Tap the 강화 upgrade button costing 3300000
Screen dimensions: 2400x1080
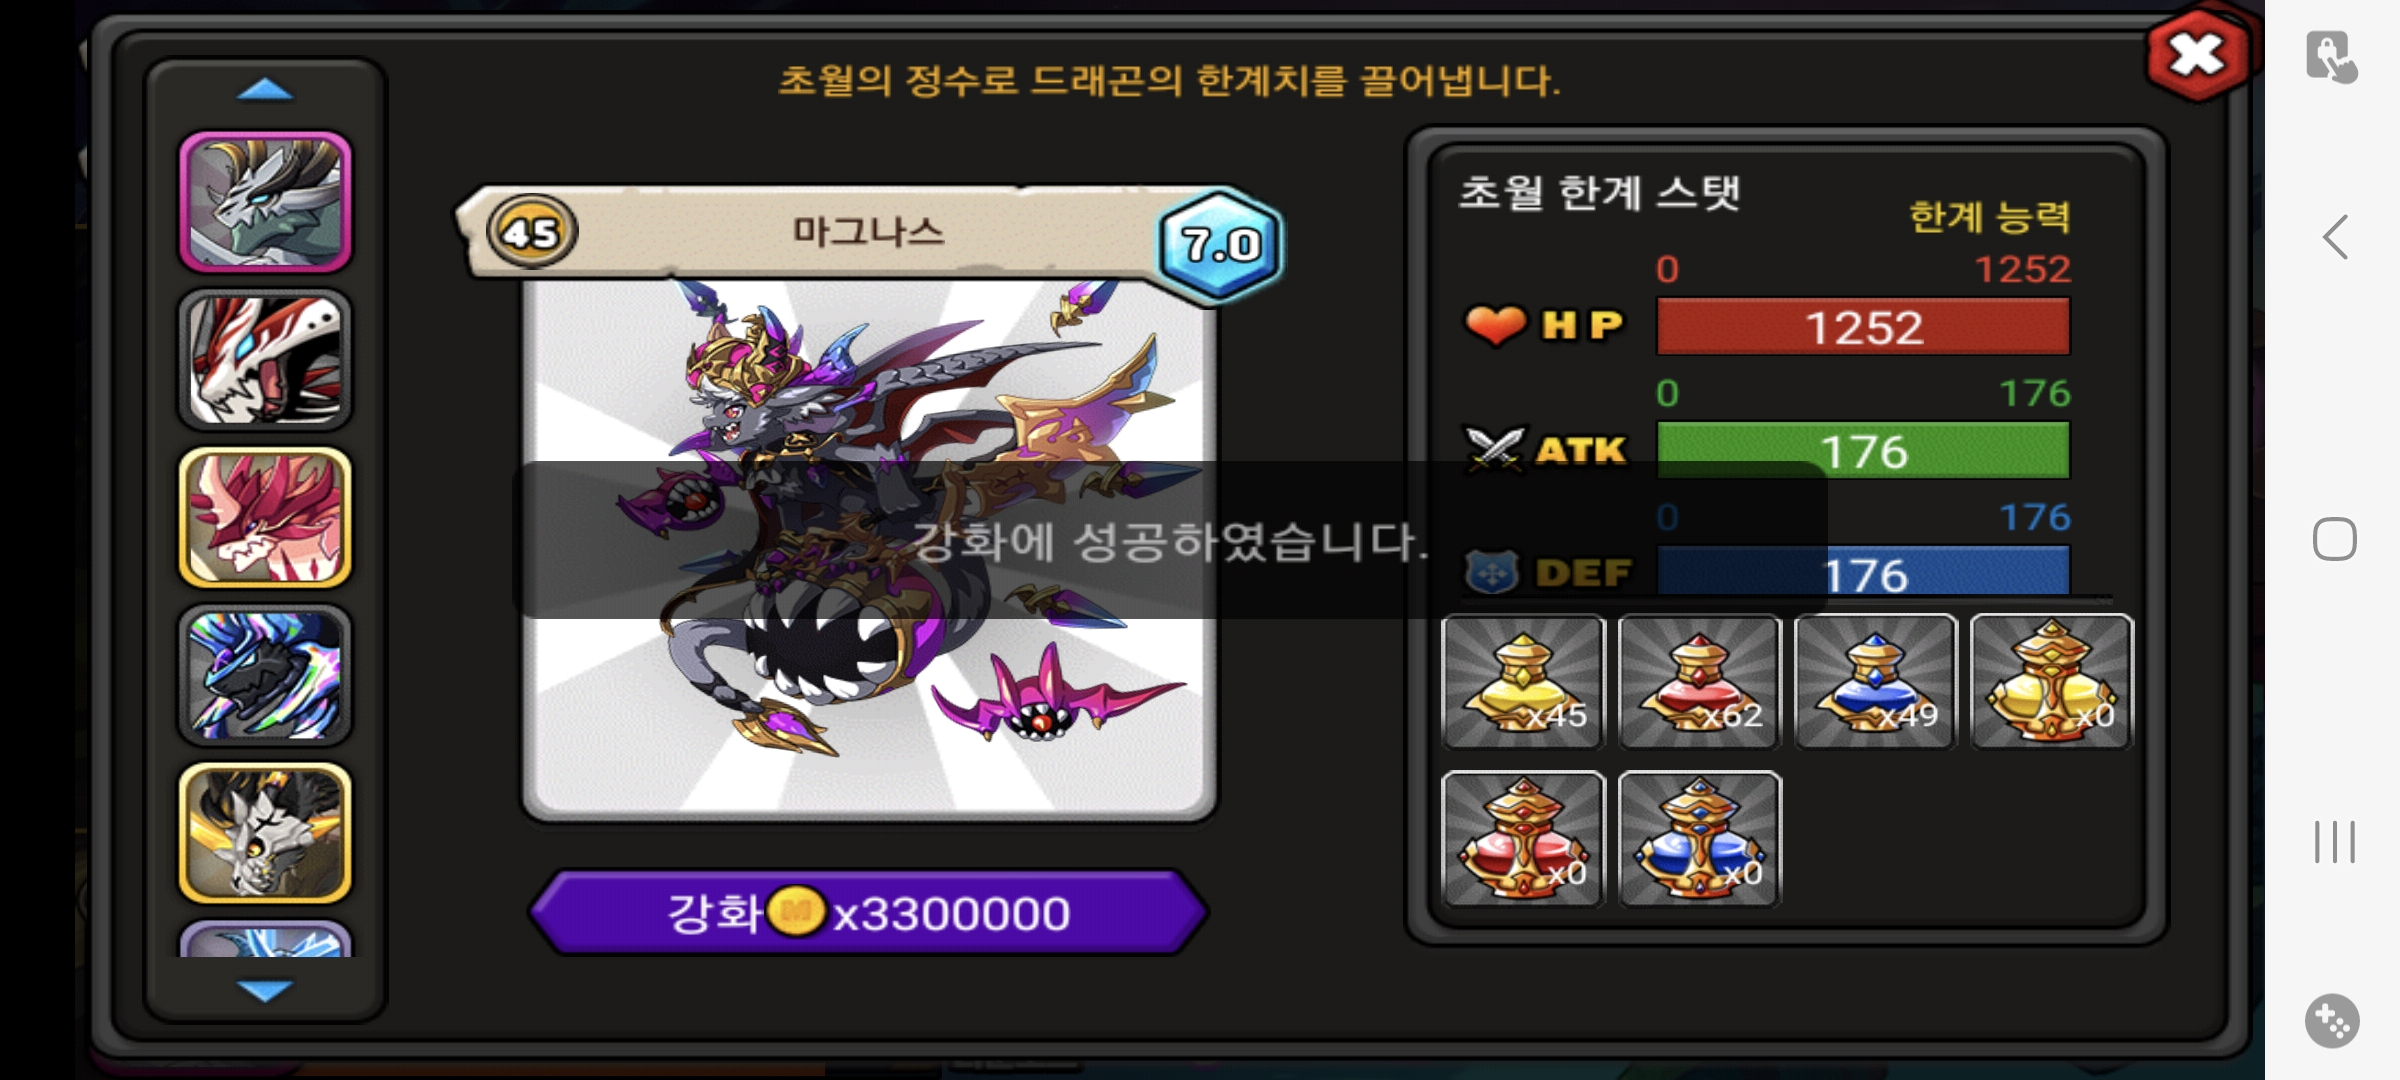(x=868, y=913)
